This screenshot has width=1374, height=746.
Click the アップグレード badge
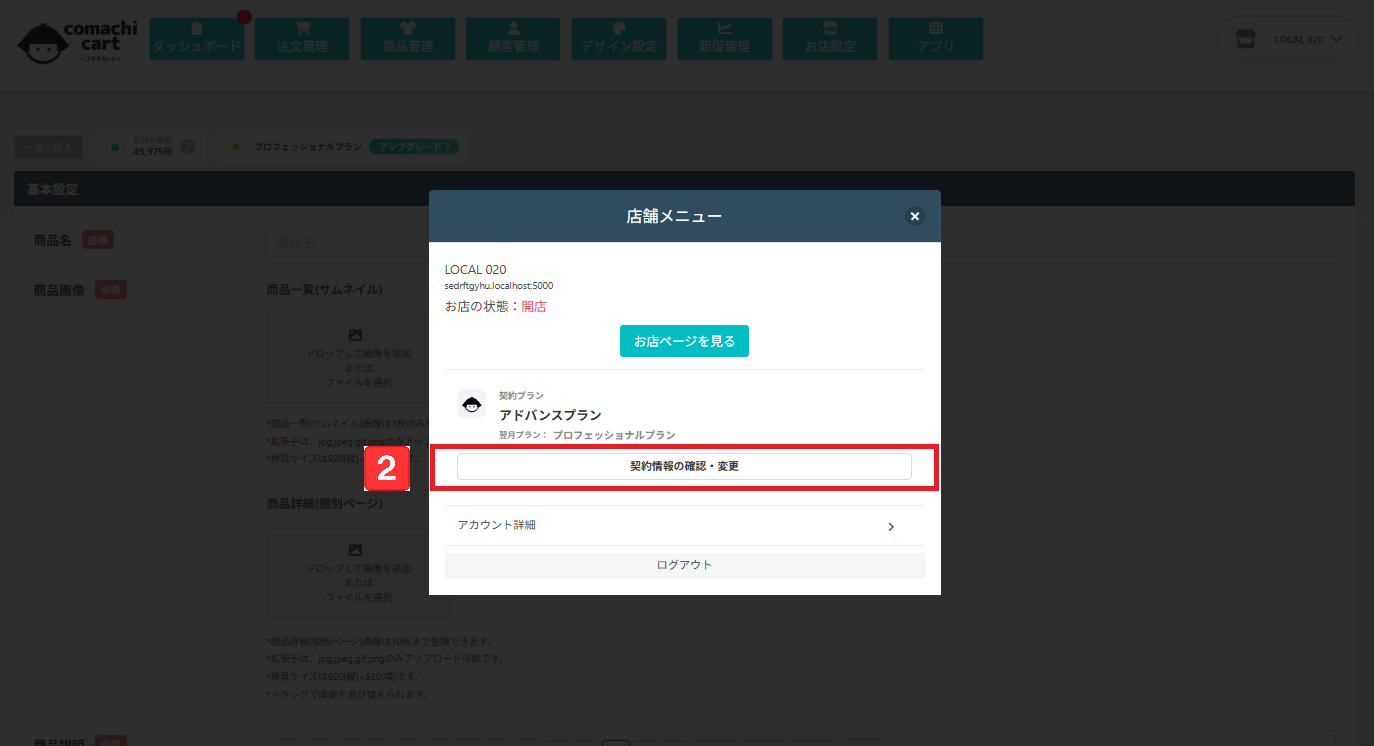coord(413,147)
